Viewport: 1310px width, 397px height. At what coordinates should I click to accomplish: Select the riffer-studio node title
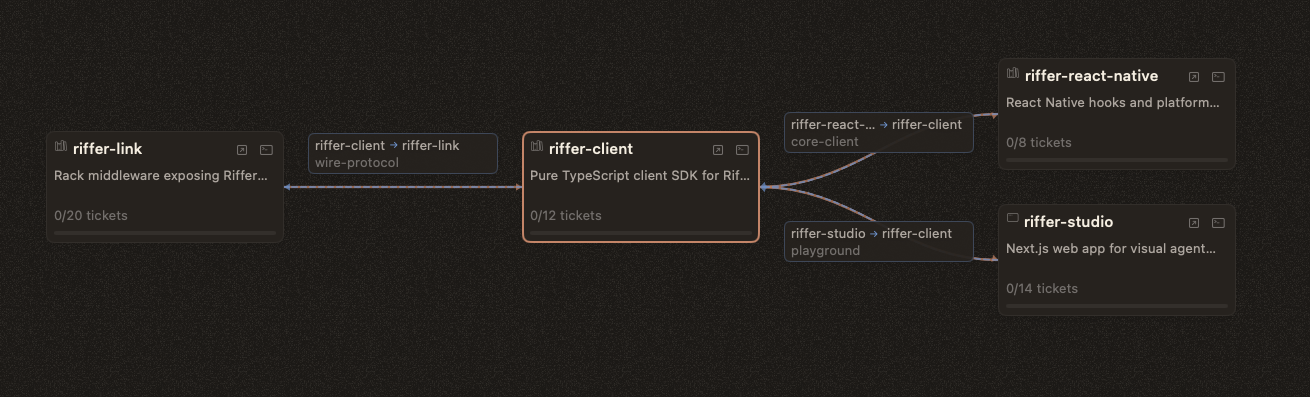click(x=1069, y=222)
